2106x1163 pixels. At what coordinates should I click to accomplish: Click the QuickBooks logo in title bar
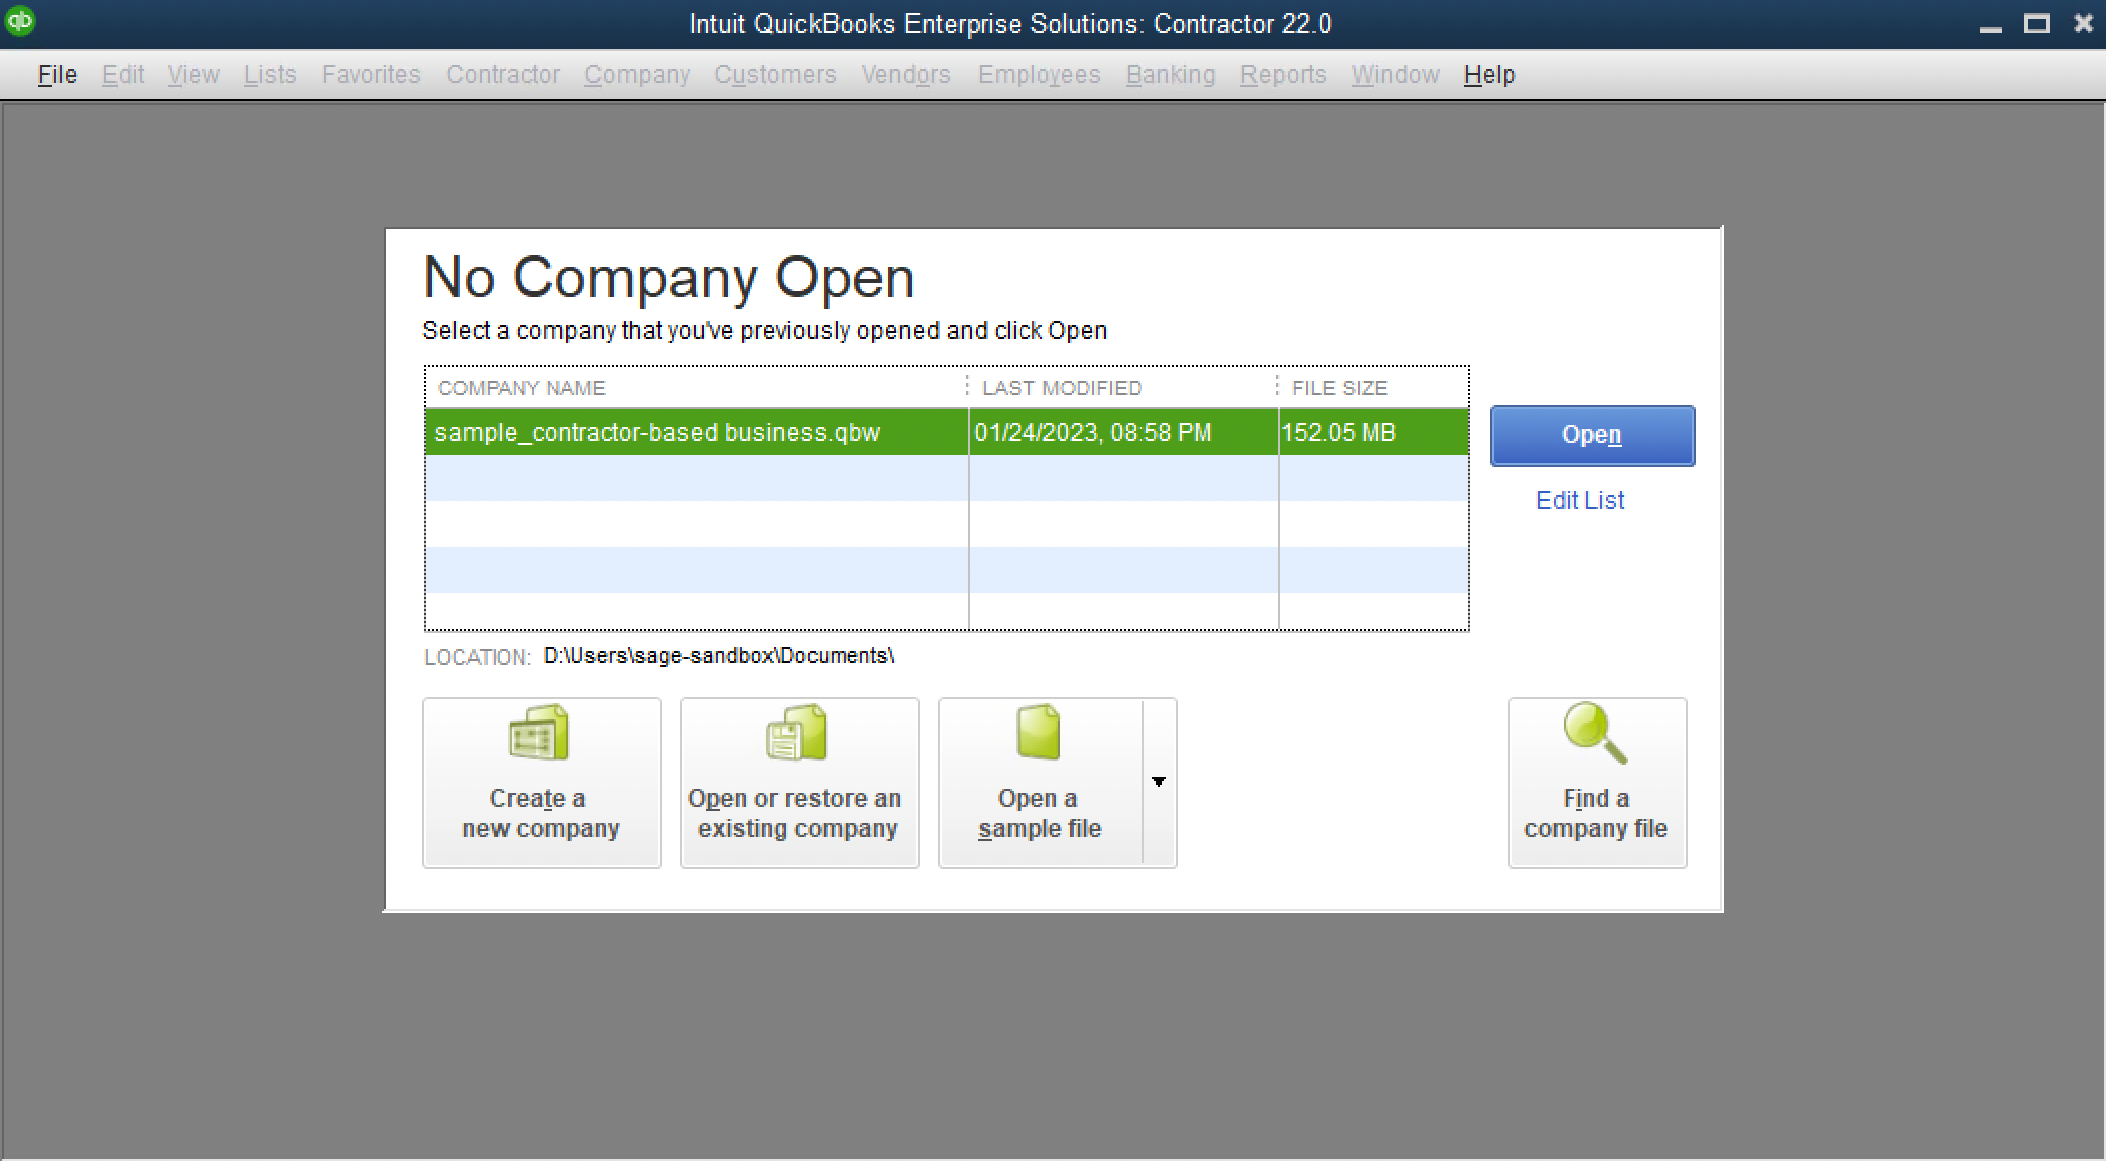[x=20, y=22]
